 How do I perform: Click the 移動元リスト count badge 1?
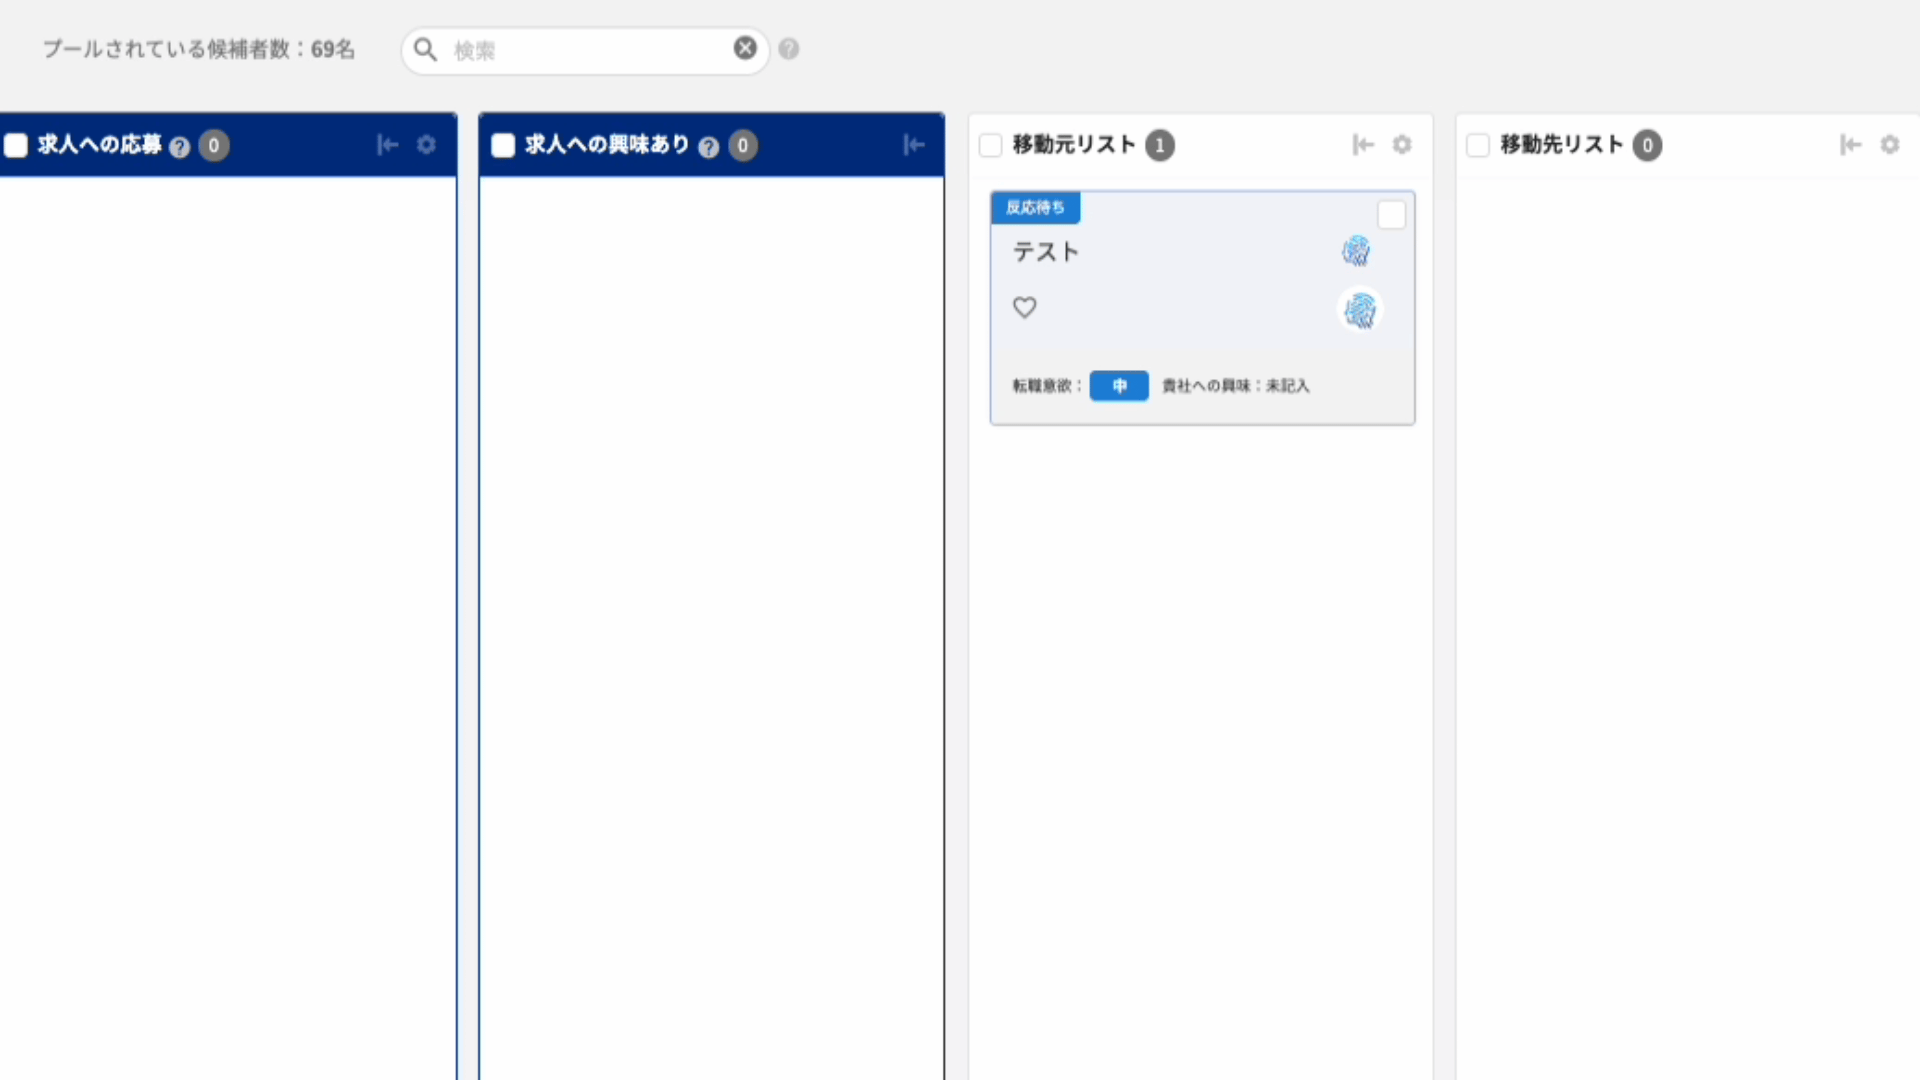click(x=1160, y=146)
